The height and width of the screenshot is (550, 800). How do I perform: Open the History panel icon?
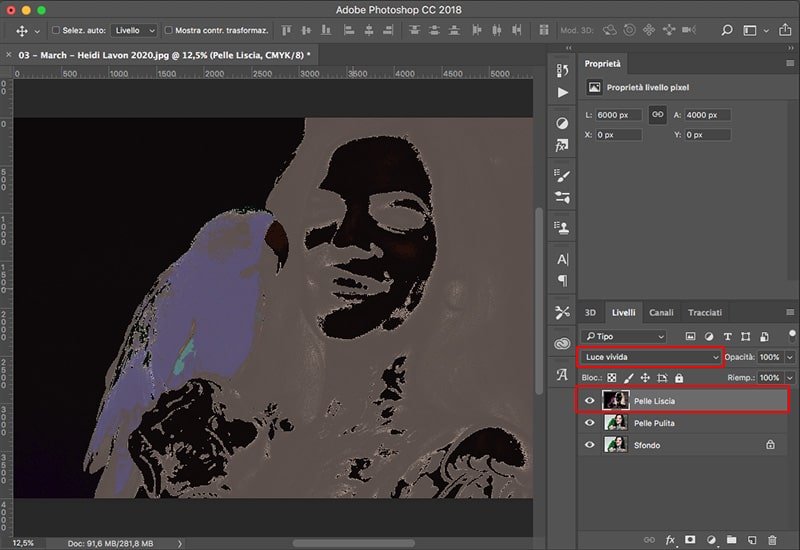point(562,69)
